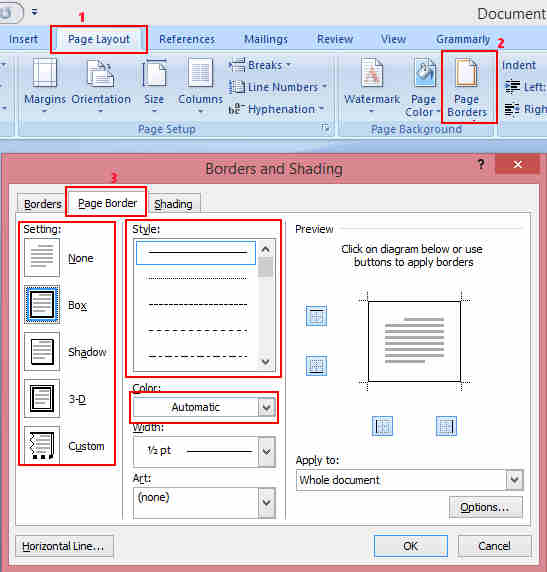Select the None border setting icon
Image resolution: width=547 pixels, height=572 pixels.
42,258
